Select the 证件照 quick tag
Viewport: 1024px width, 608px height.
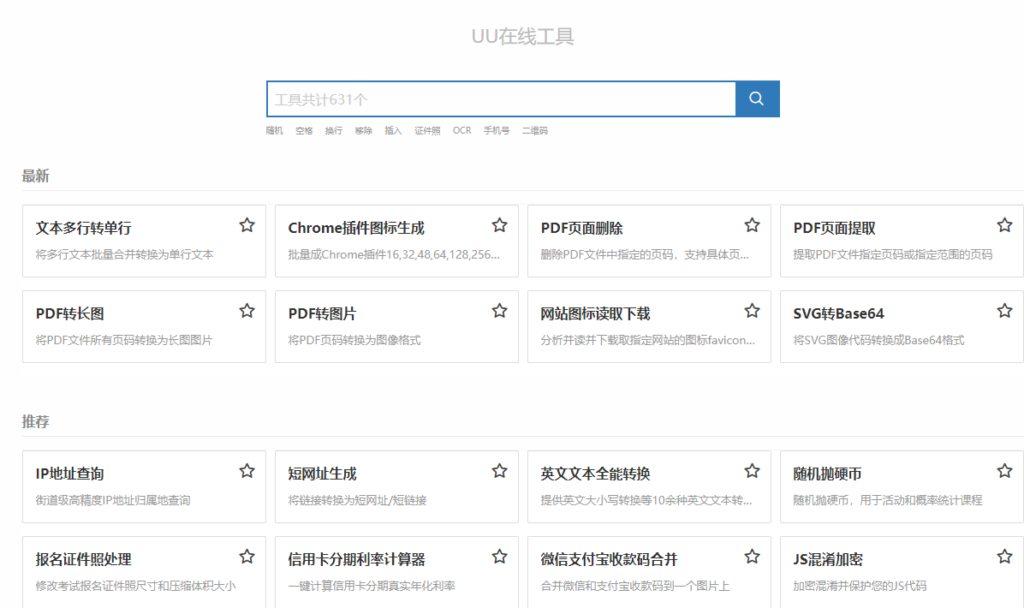point(427,131)
